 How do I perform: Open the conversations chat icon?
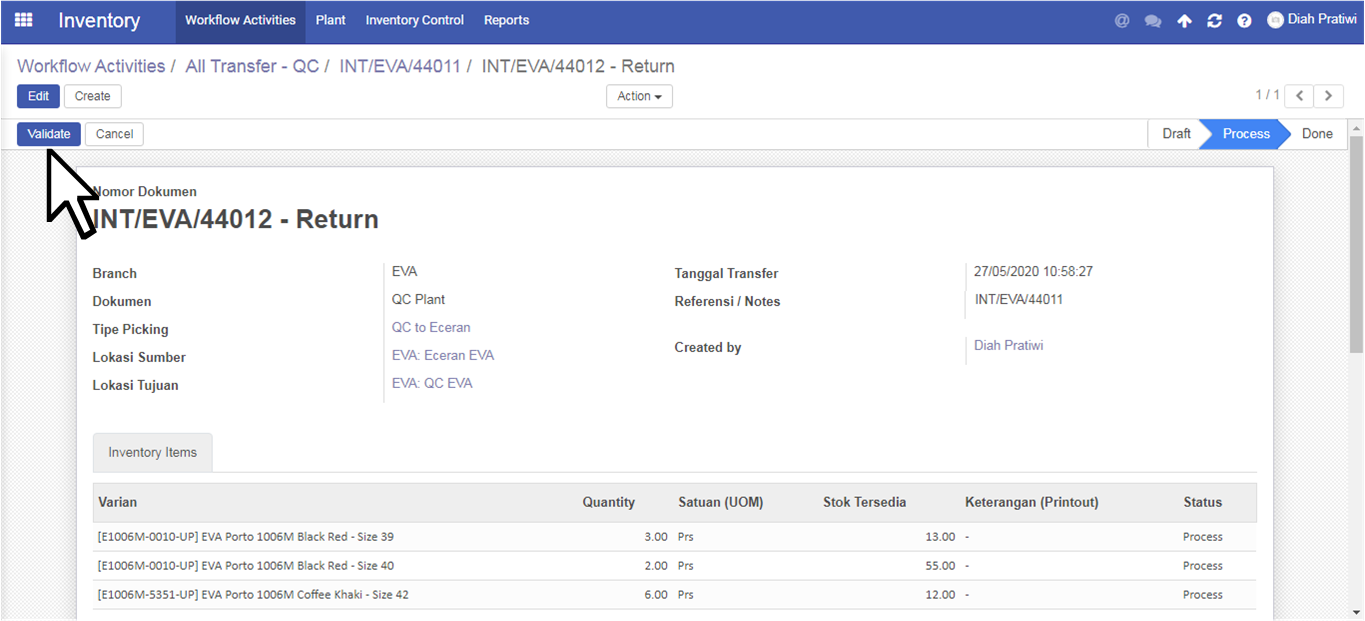point(1153,20)
